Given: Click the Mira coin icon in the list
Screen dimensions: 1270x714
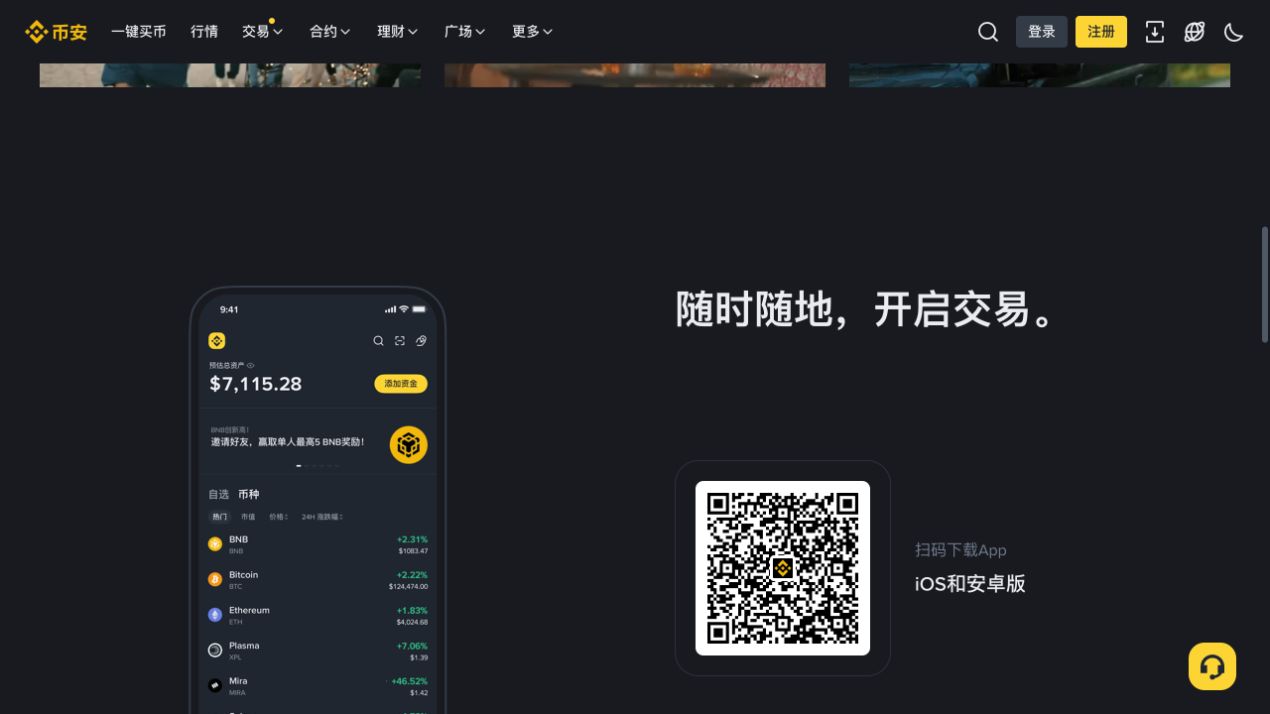Looking at the screenshot, I should pyautogui.click(x=215, y=686).
